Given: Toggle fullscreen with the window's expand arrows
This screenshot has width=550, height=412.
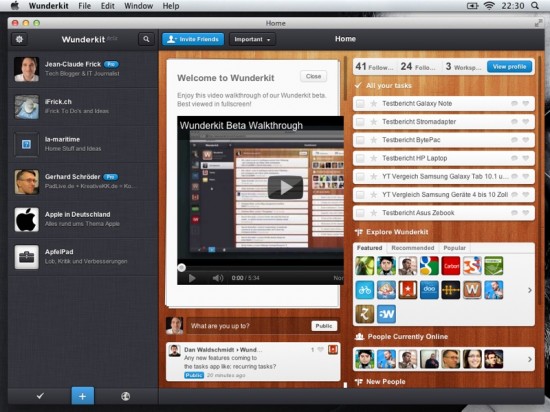Looking at the screenshot, I should coord(538,23).
